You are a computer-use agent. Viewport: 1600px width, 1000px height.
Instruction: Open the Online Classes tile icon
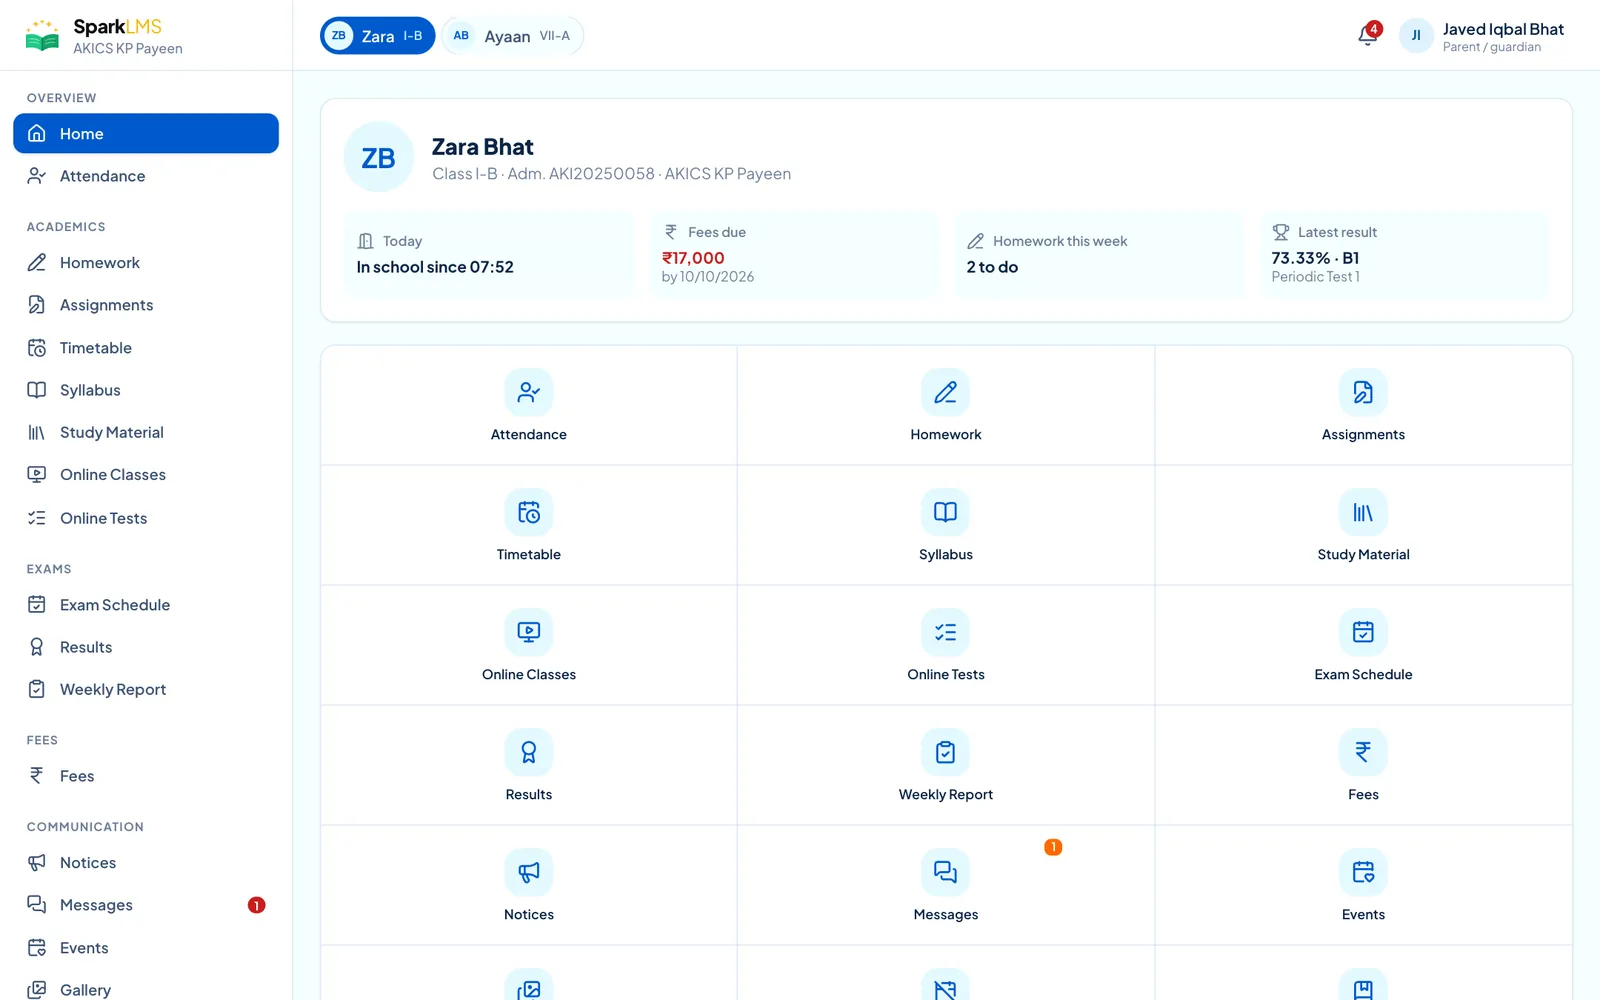[x=529, y=632]
